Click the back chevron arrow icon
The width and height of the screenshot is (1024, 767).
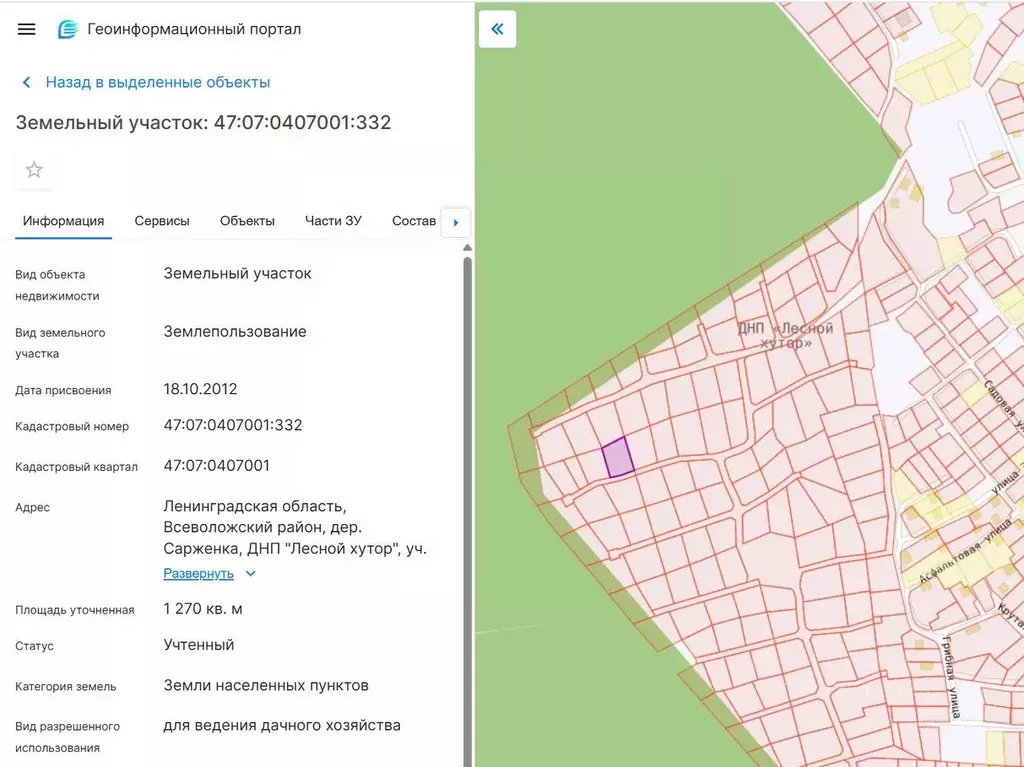pyautogui.click(x=27, y=83)
